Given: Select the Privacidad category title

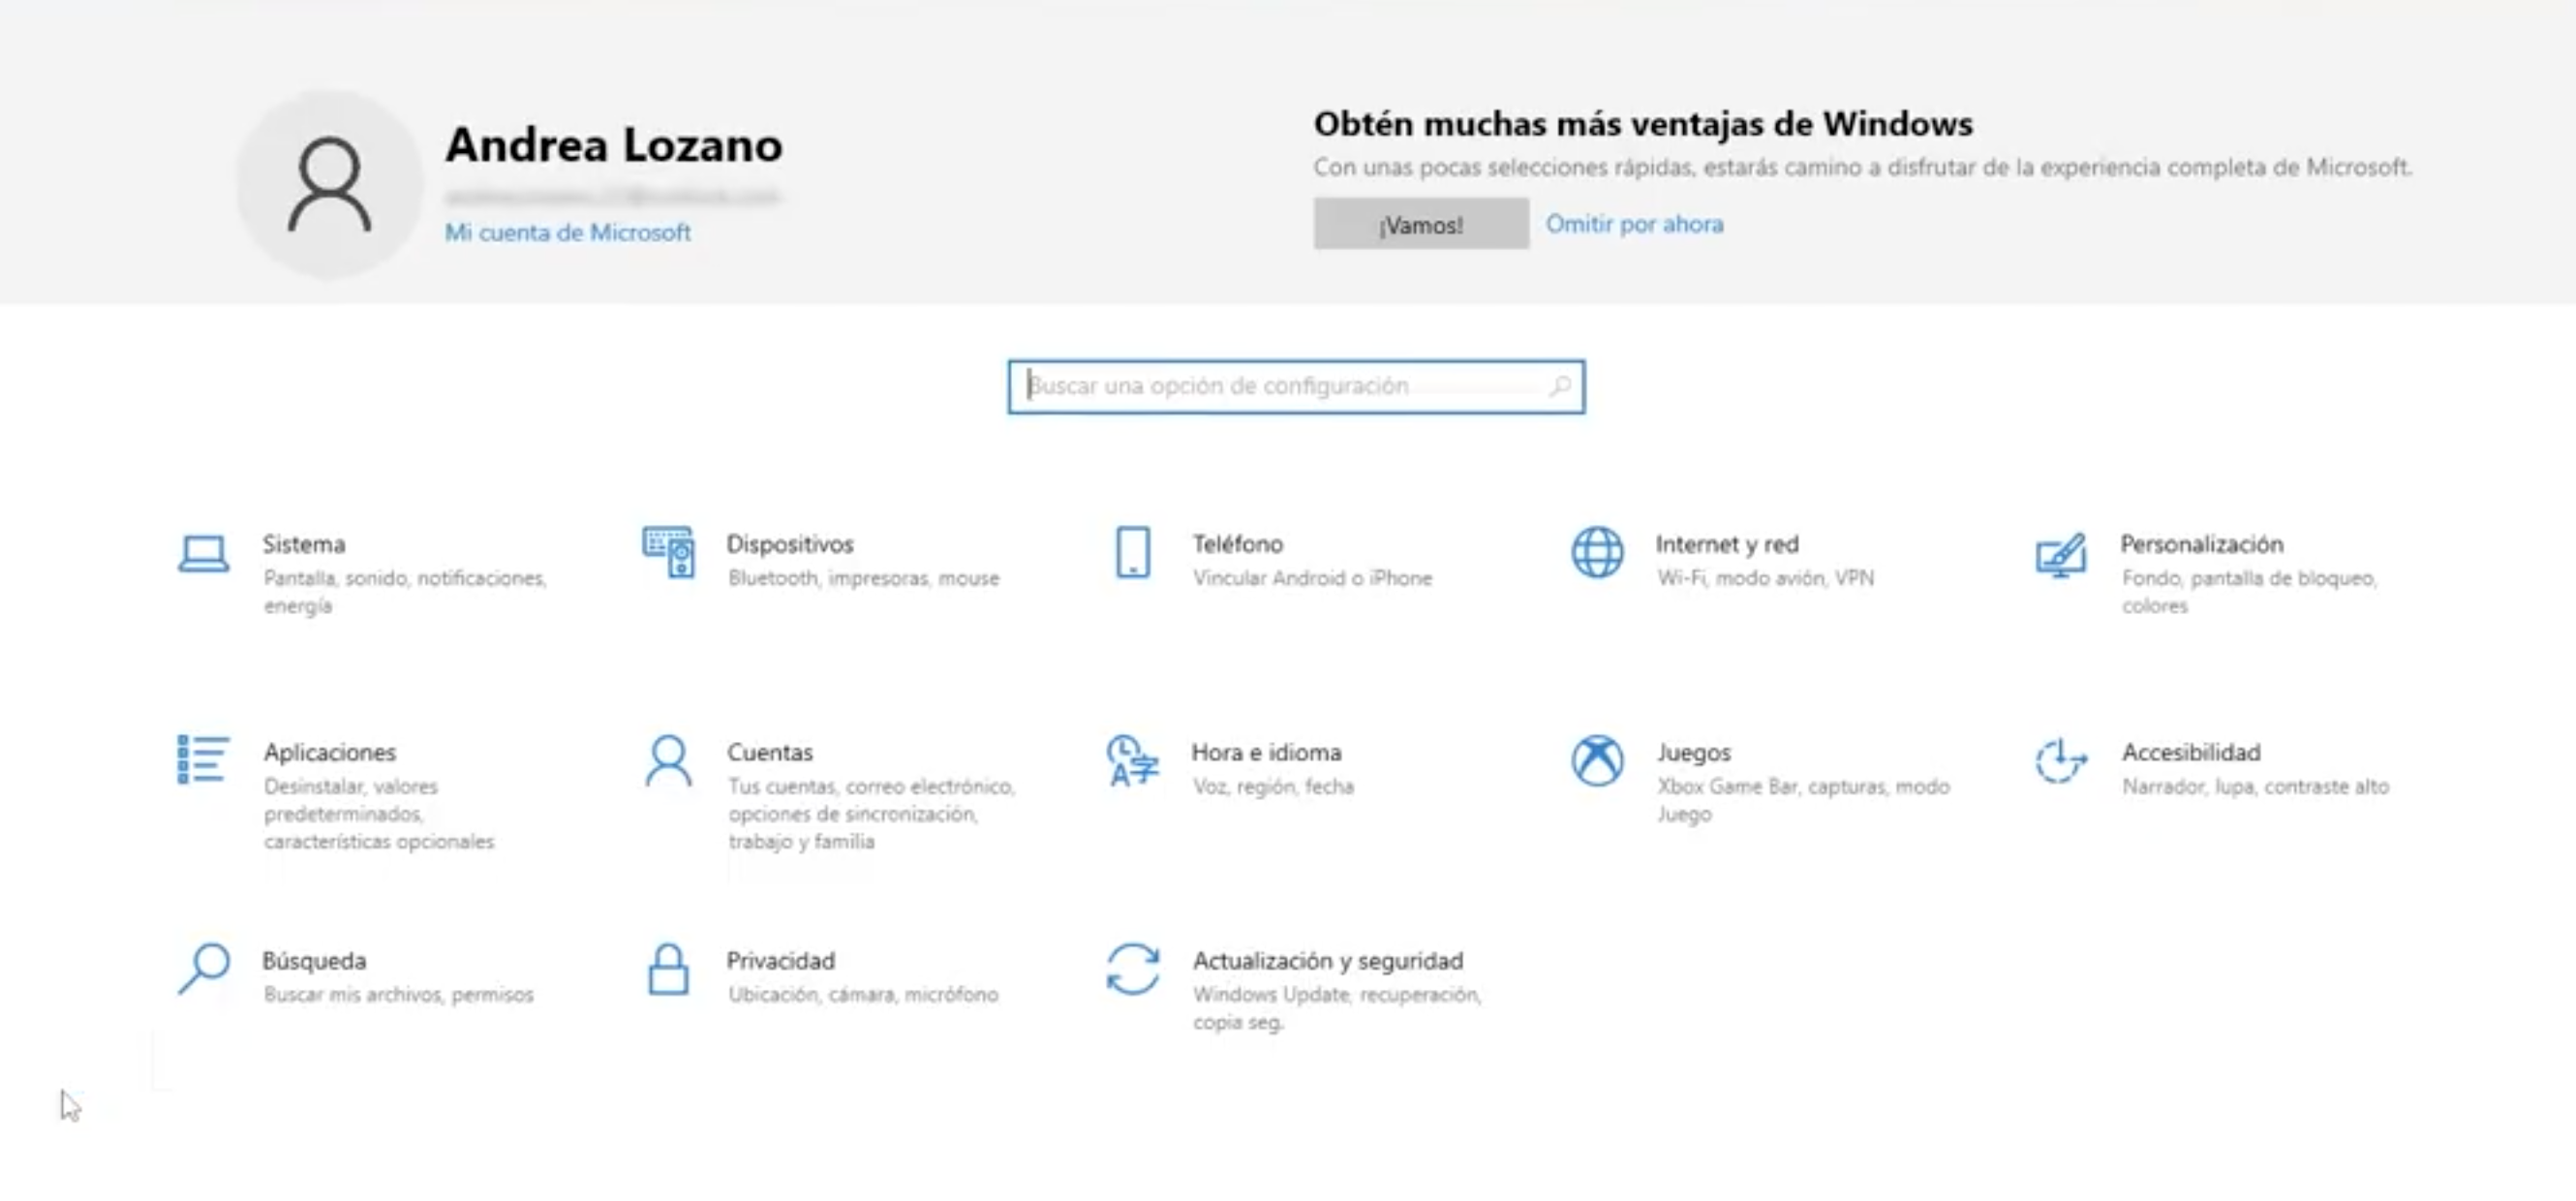Looking at the screenshot, I should click(780, 960).
